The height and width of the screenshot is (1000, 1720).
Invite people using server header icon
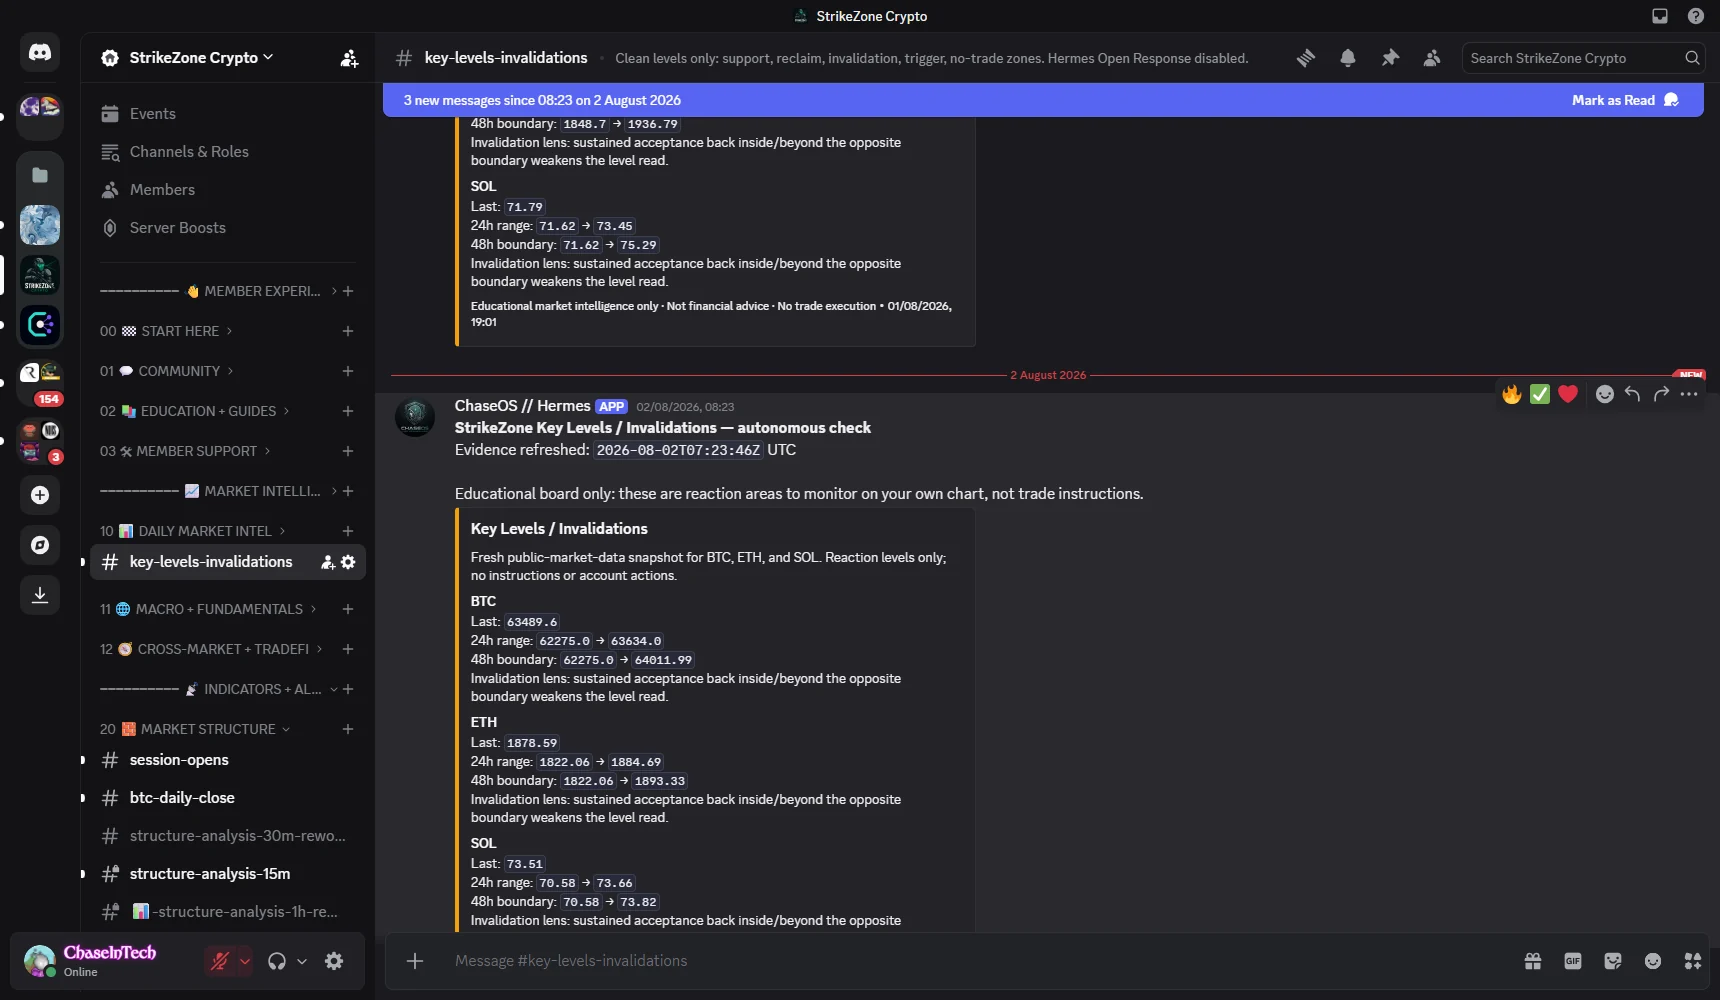349,58
